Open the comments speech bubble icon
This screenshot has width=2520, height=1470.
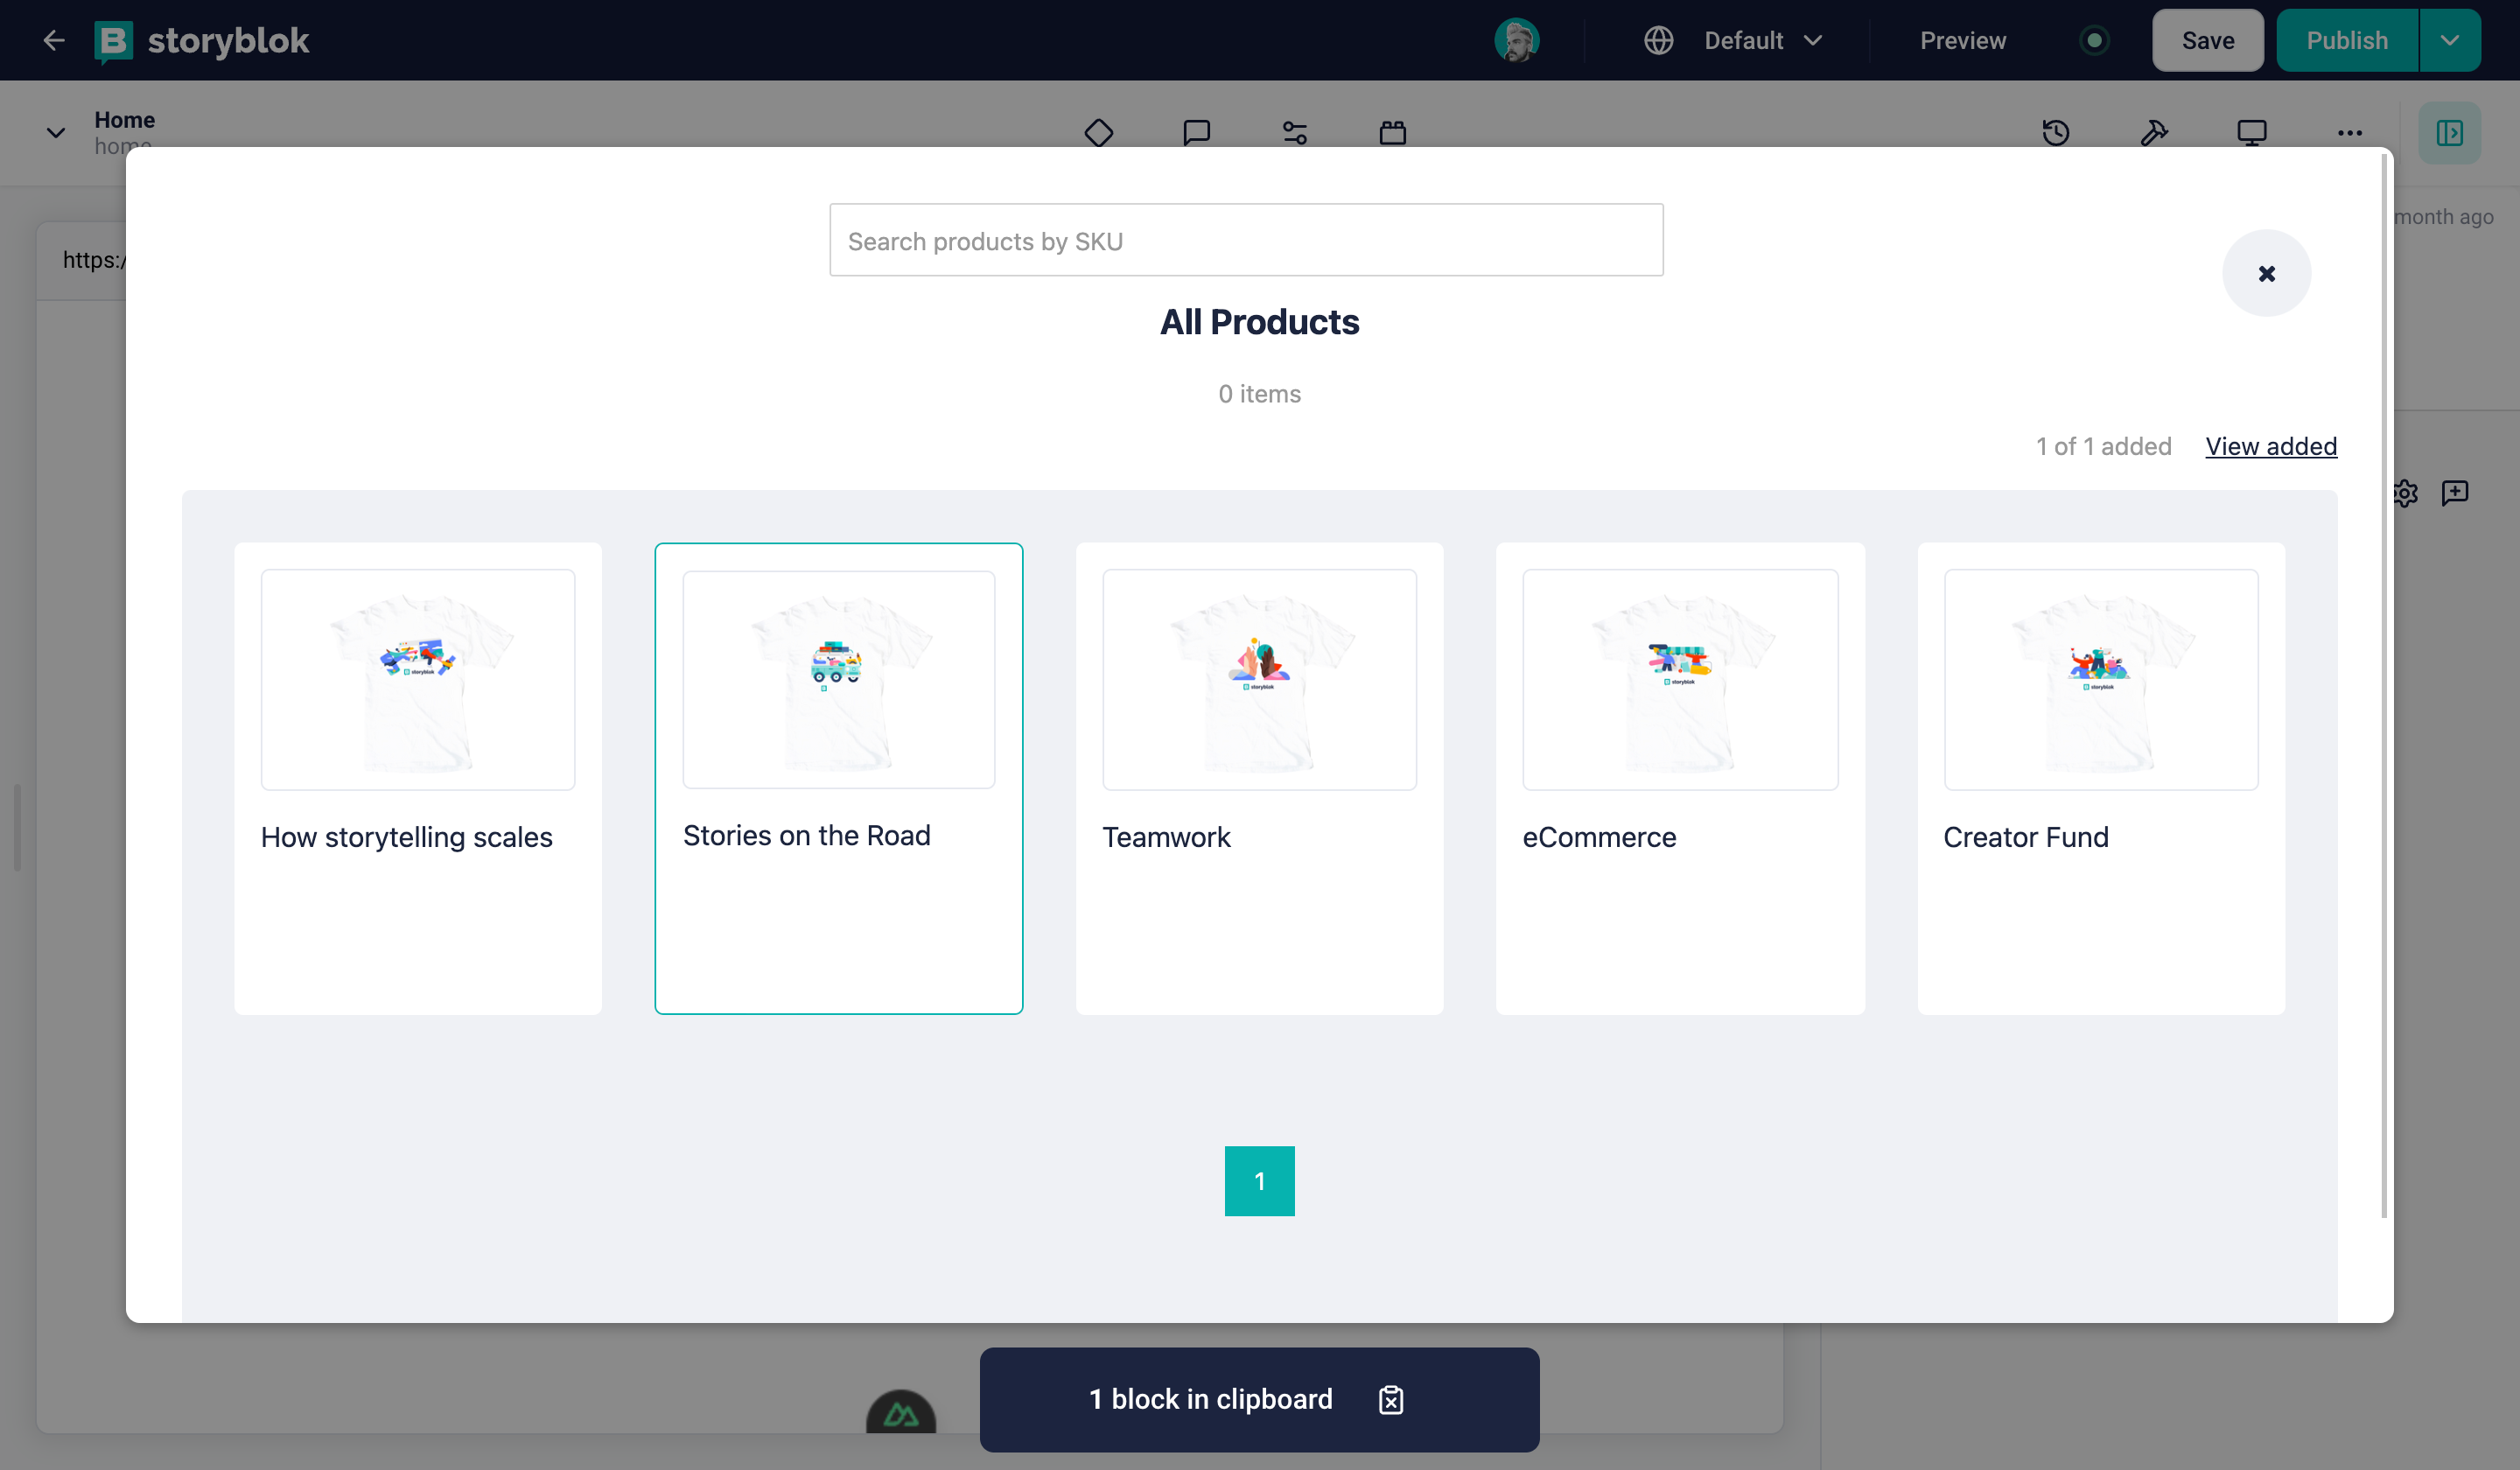tap(1196, 132)
